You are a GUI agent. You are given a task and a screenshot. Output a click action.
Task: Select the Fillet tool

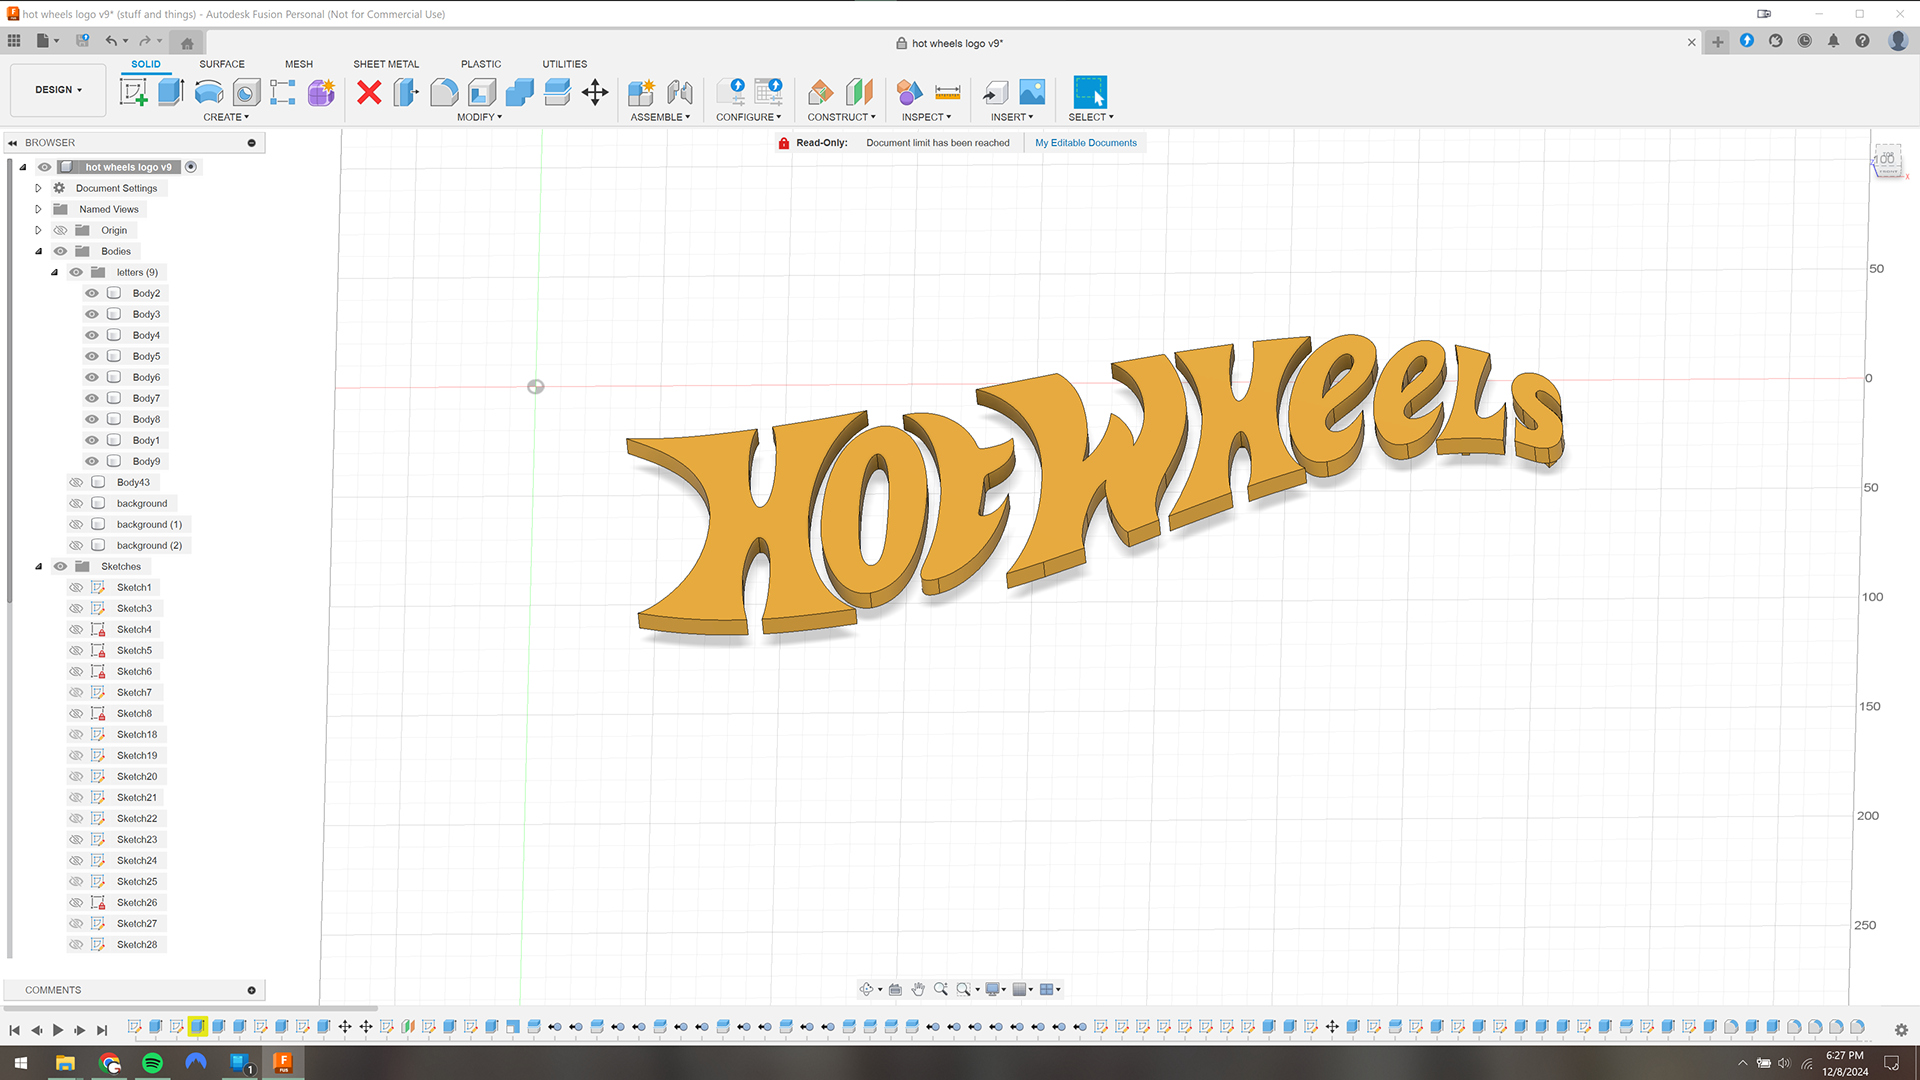[x=444, y=93]
